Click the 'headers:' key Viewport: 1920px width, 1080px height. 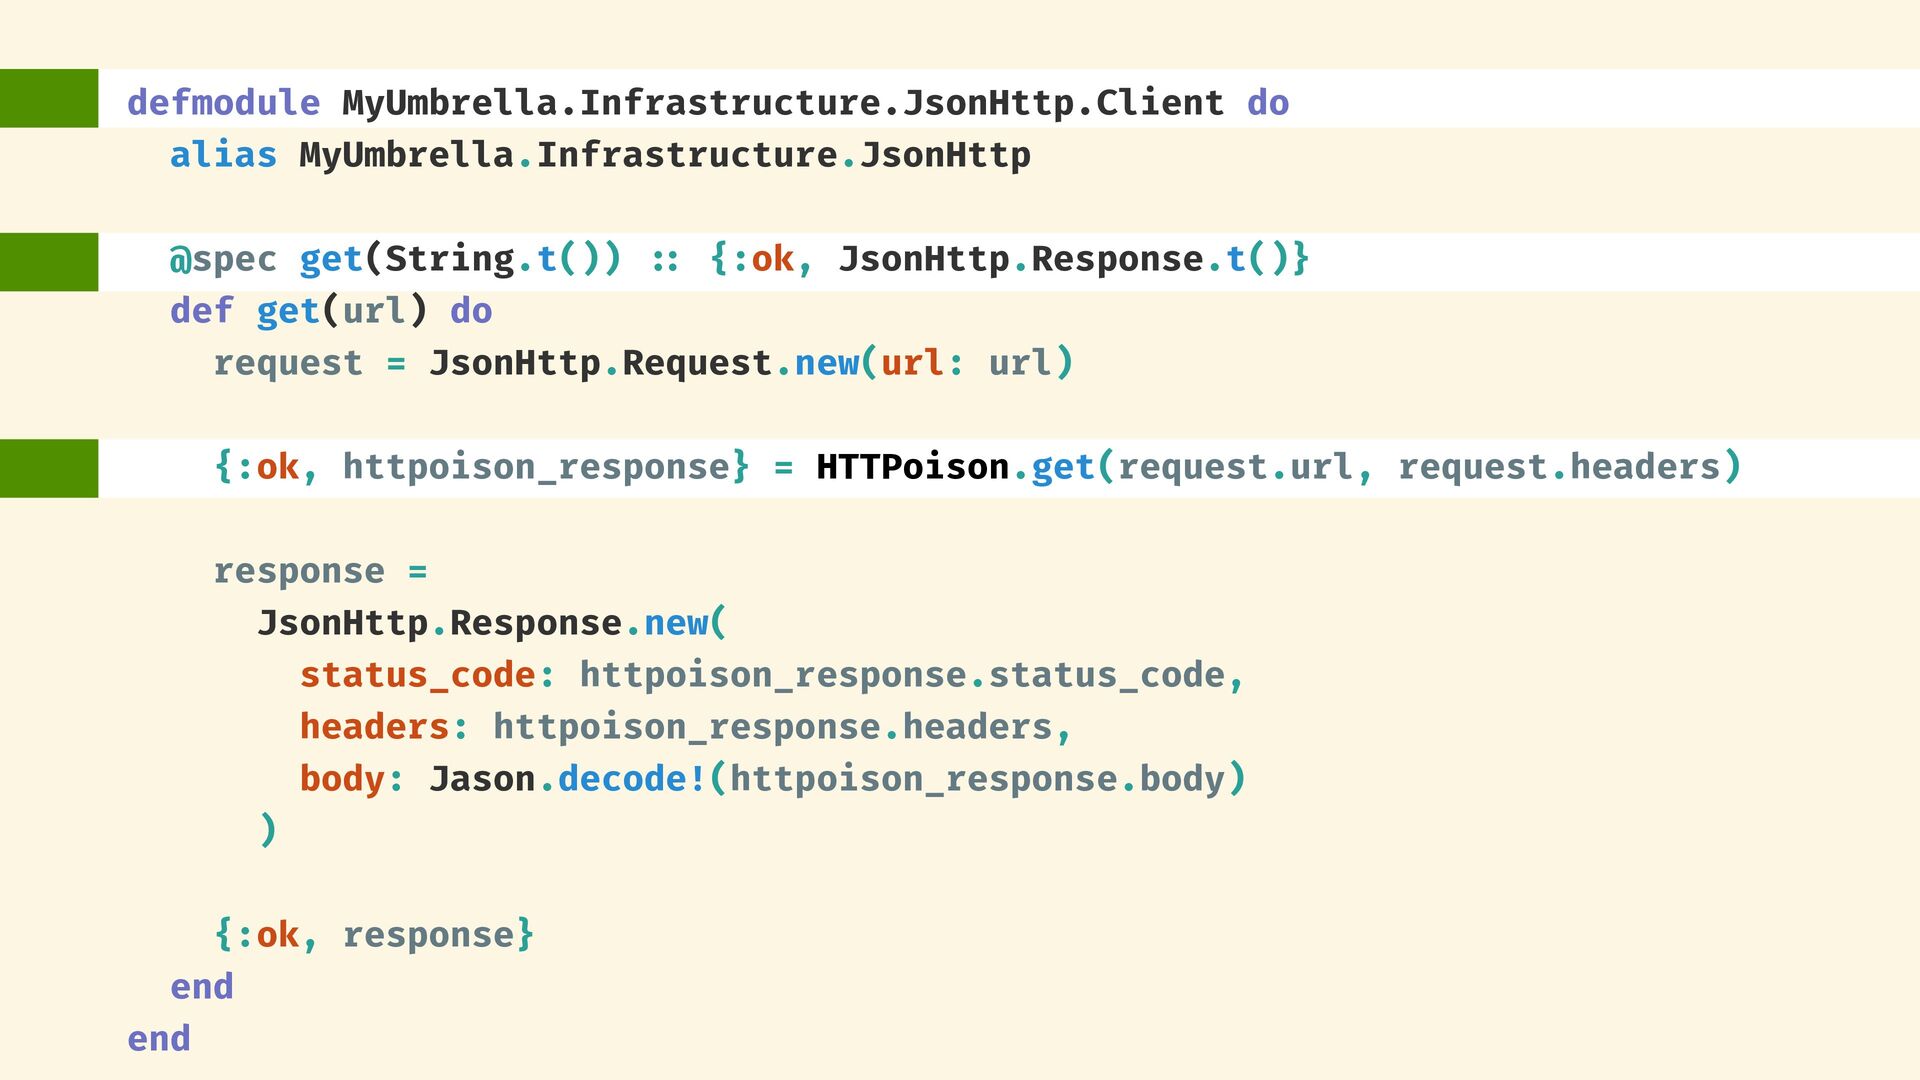[384, 727]
